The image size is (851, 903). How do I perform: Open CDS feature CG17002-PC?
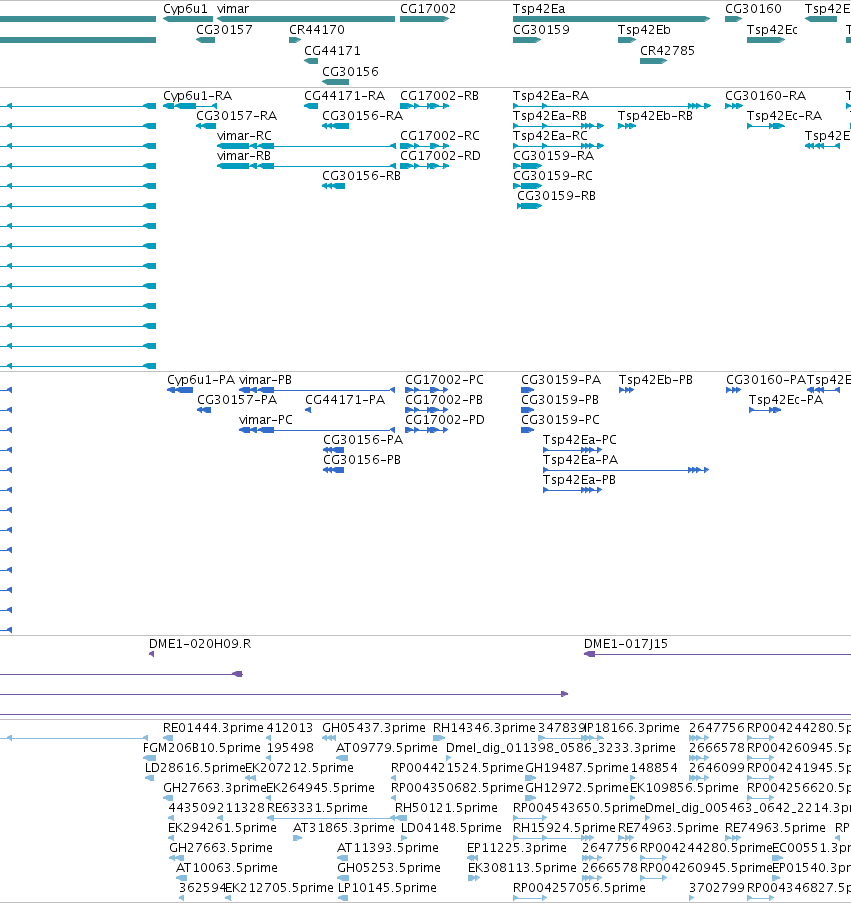(444, 380)
